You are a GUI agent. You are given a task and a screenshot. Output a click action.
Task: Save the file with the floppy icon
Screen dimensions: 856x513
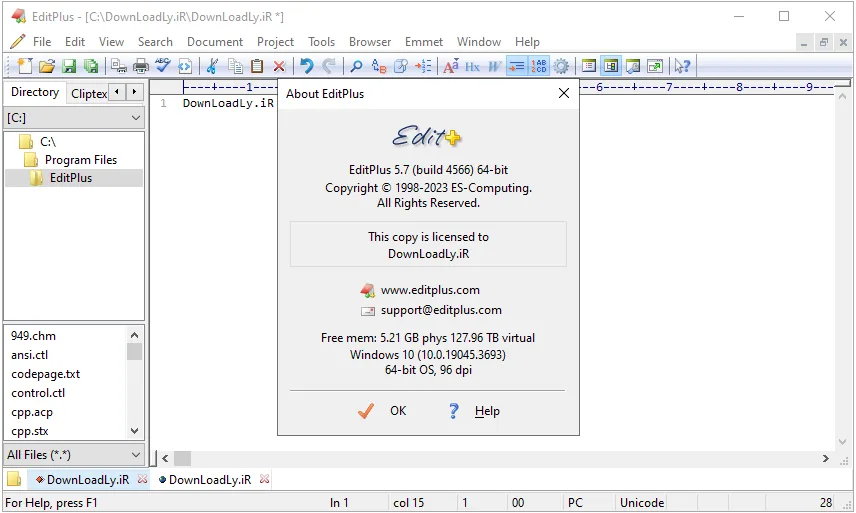pos(69,66)
